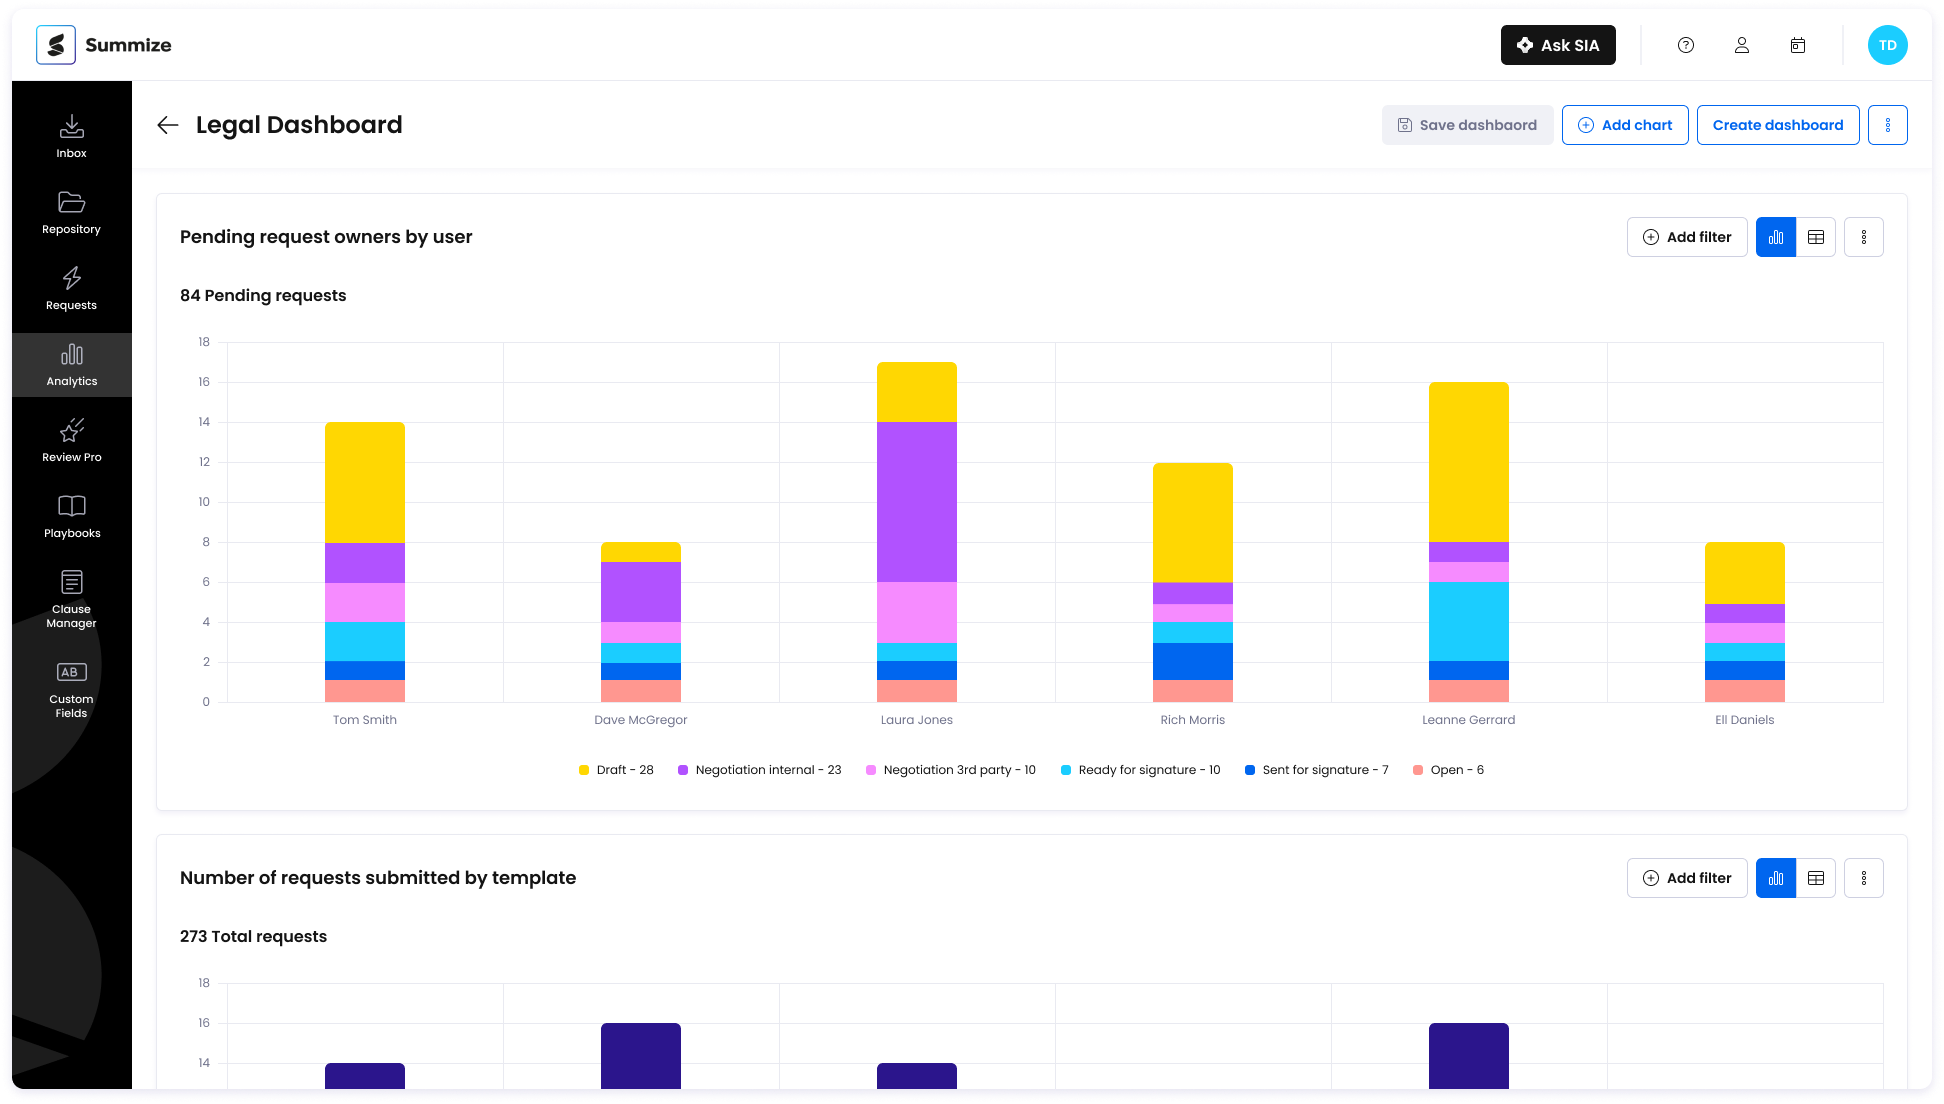Open the Ask SIA assistant

(x=1558, y=45)
